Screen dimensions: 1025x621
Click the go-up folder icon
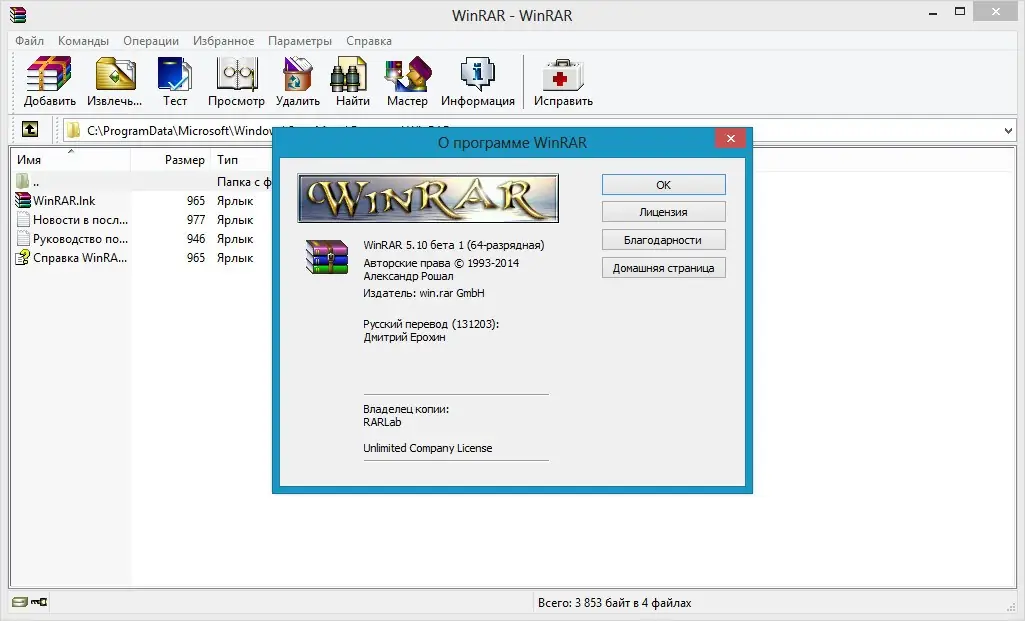(30, 130)
